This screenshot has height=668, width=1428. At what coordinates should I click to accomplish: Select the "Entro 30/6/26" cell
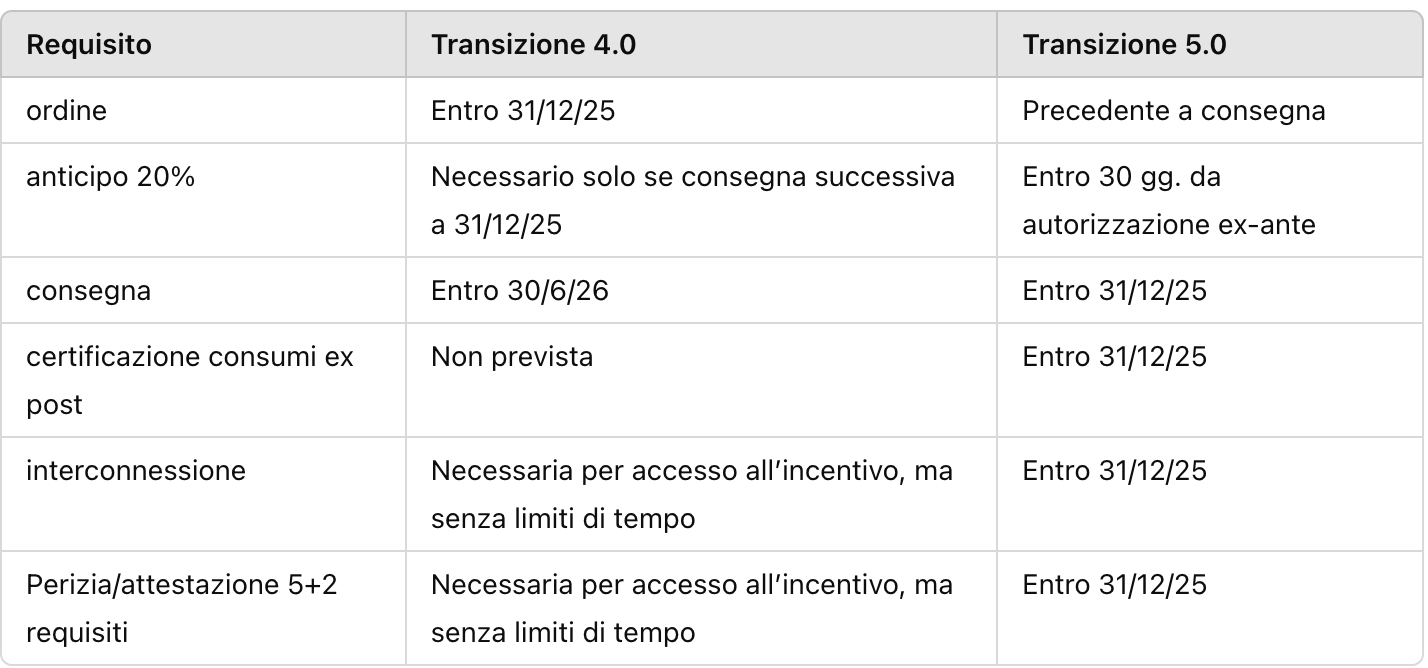519,291
